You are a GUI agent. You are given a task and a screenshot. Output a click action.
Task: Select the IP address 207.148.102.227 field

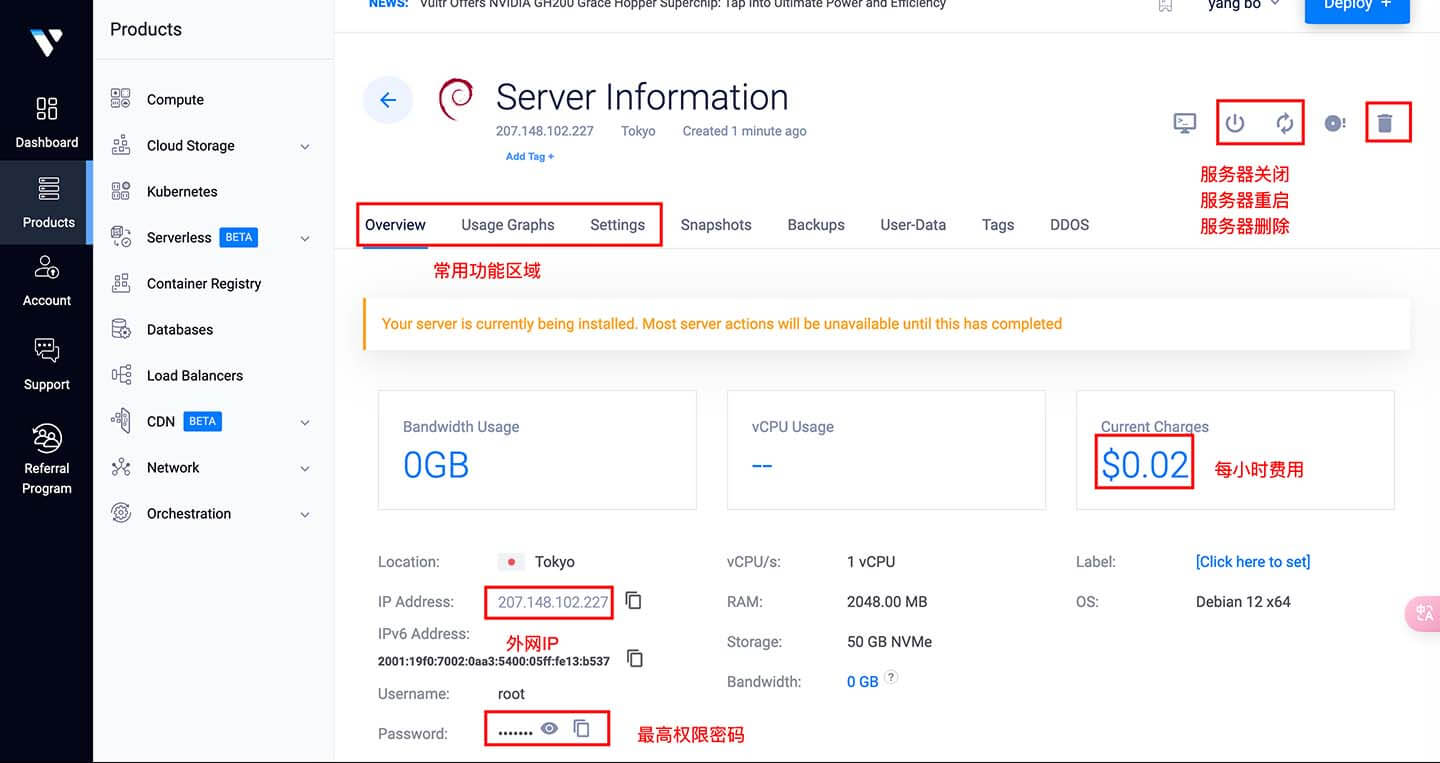coord(553,602)
